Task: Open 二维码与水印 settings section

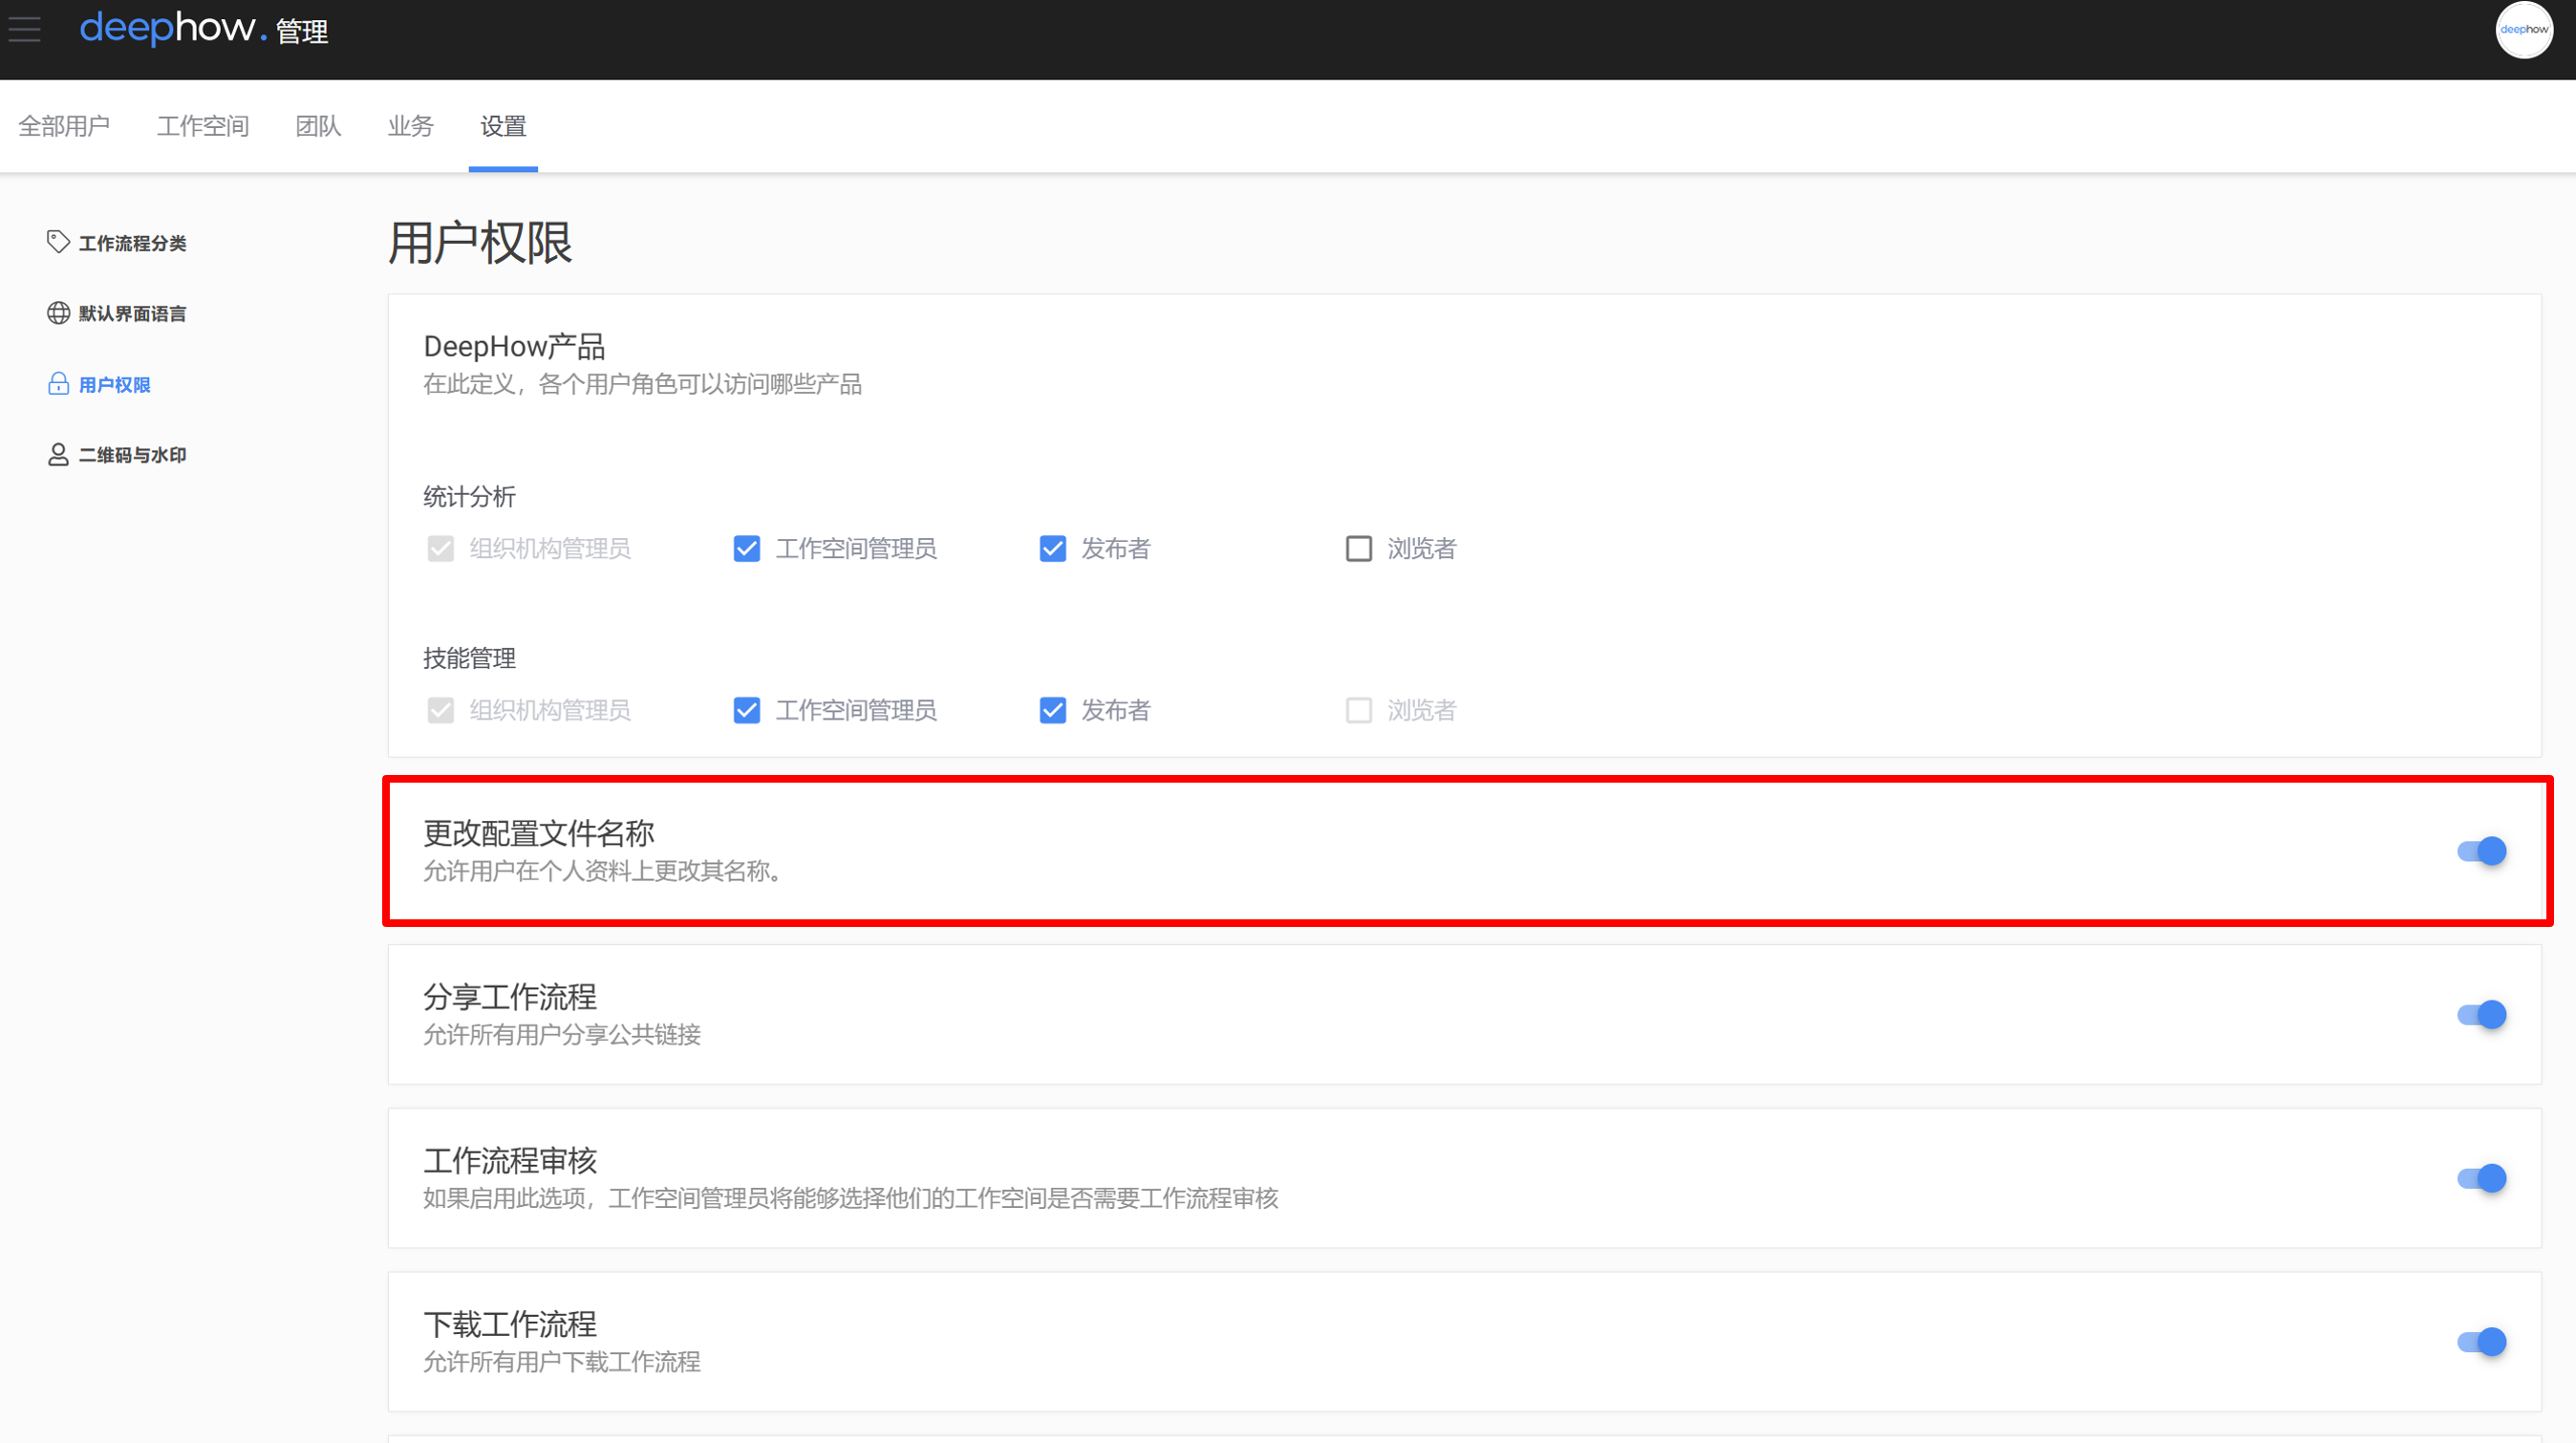Action: tap(117, 455)
